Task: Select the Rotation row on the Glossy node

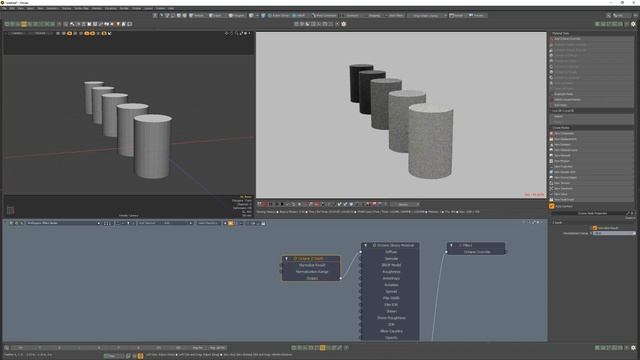Action: 391,285
